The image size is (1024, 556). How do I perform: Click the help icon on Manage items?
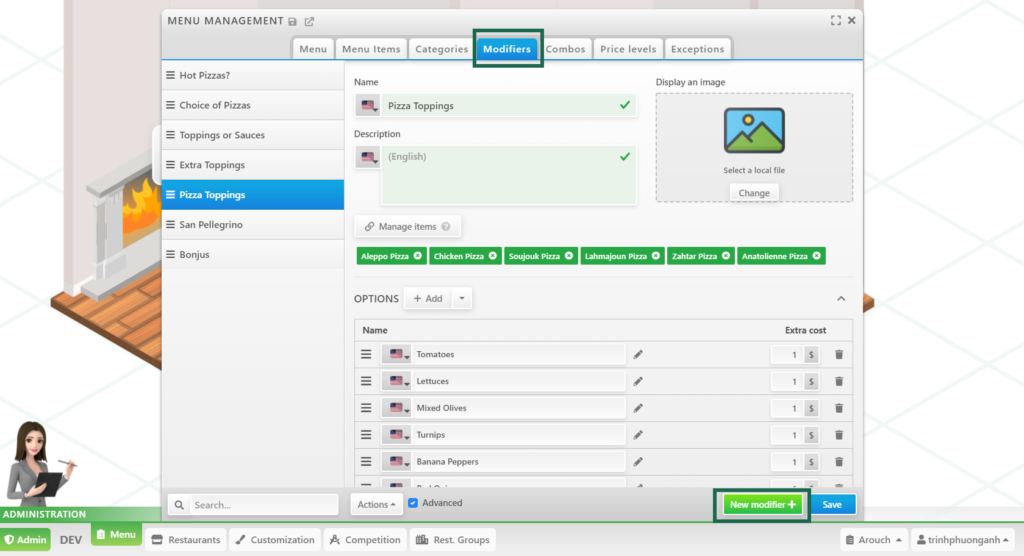[x=445, y=227]
